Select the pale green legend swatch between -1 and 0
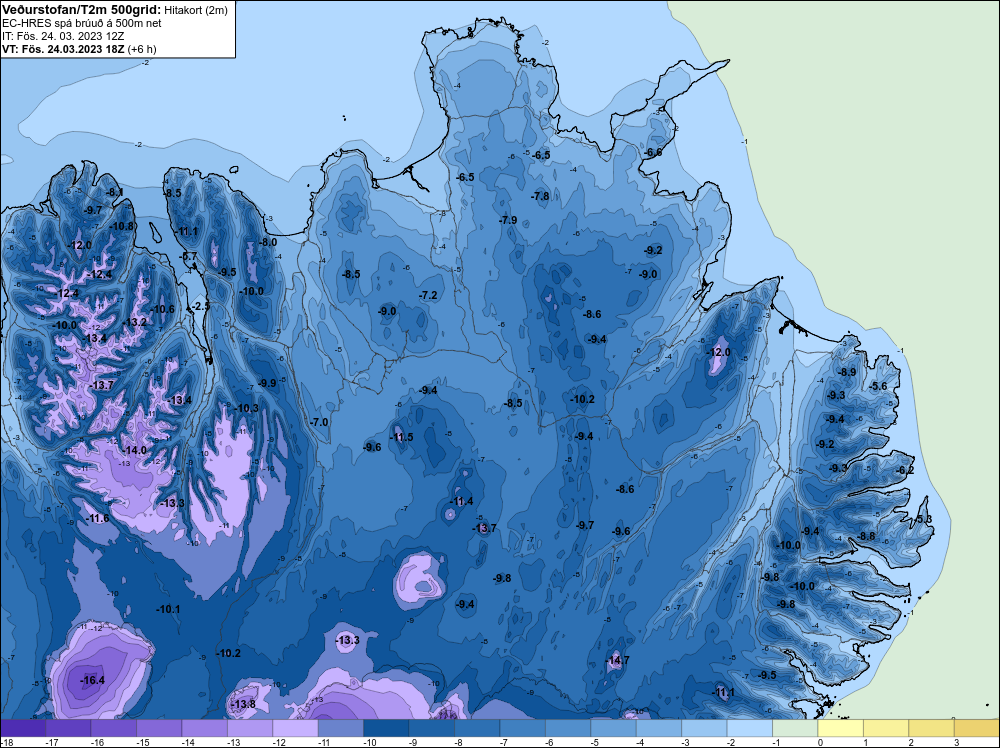 coord(795,728)
